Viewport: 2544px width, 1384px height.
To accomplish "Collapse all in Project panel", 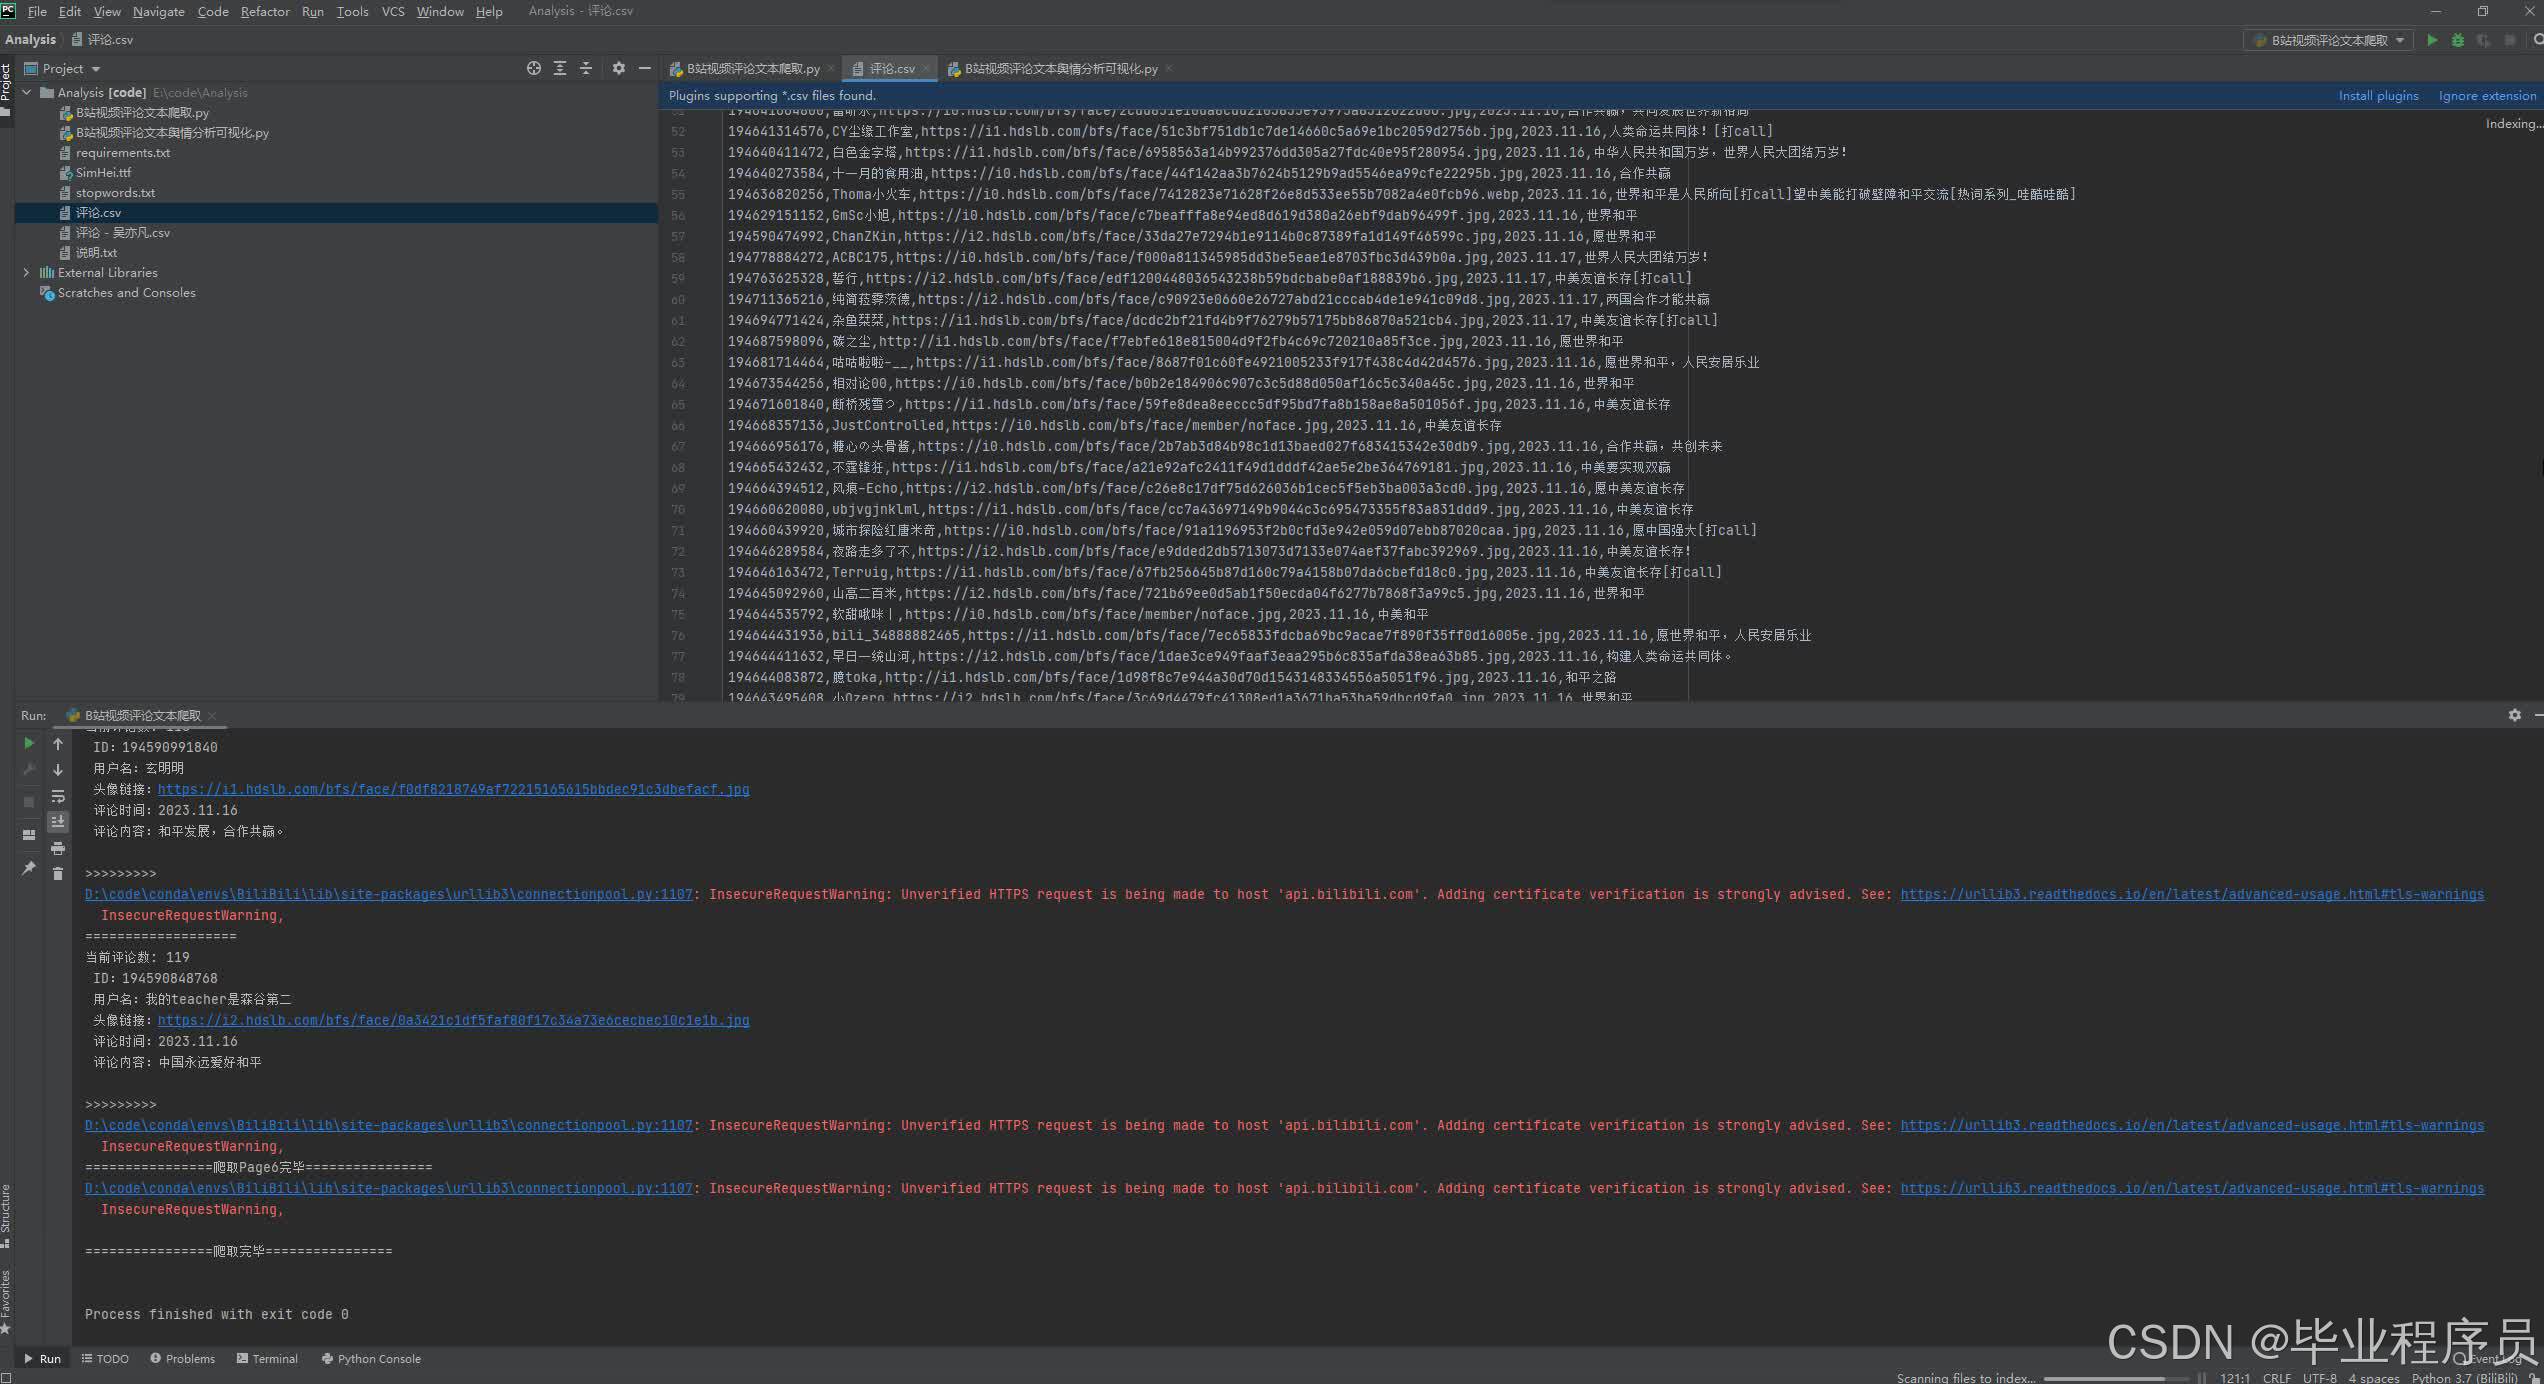I will 586,68.
